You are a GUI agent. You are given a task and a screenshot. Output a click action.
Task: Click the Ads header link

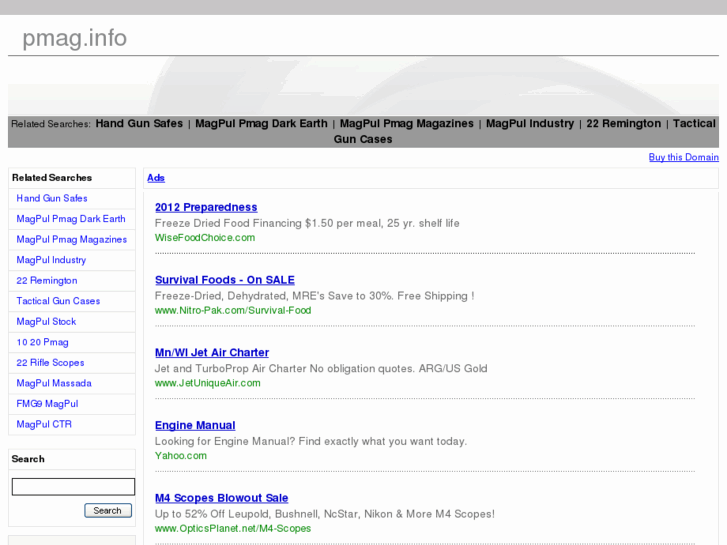[156, 178]
